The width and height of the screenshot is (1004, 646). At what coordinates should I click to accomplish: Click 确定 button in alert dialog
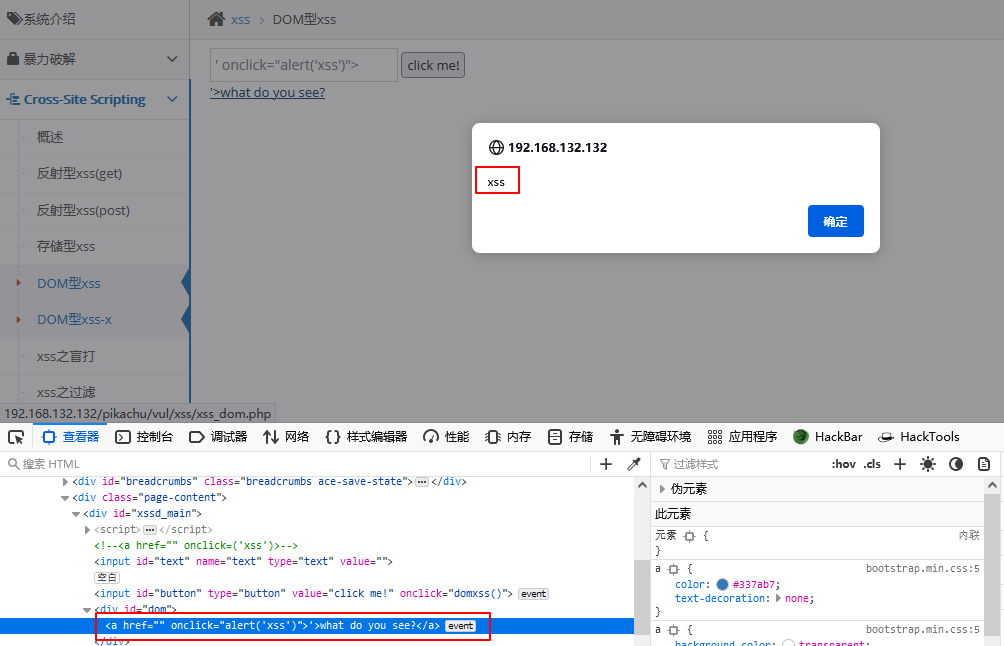[x=836, y=222]
